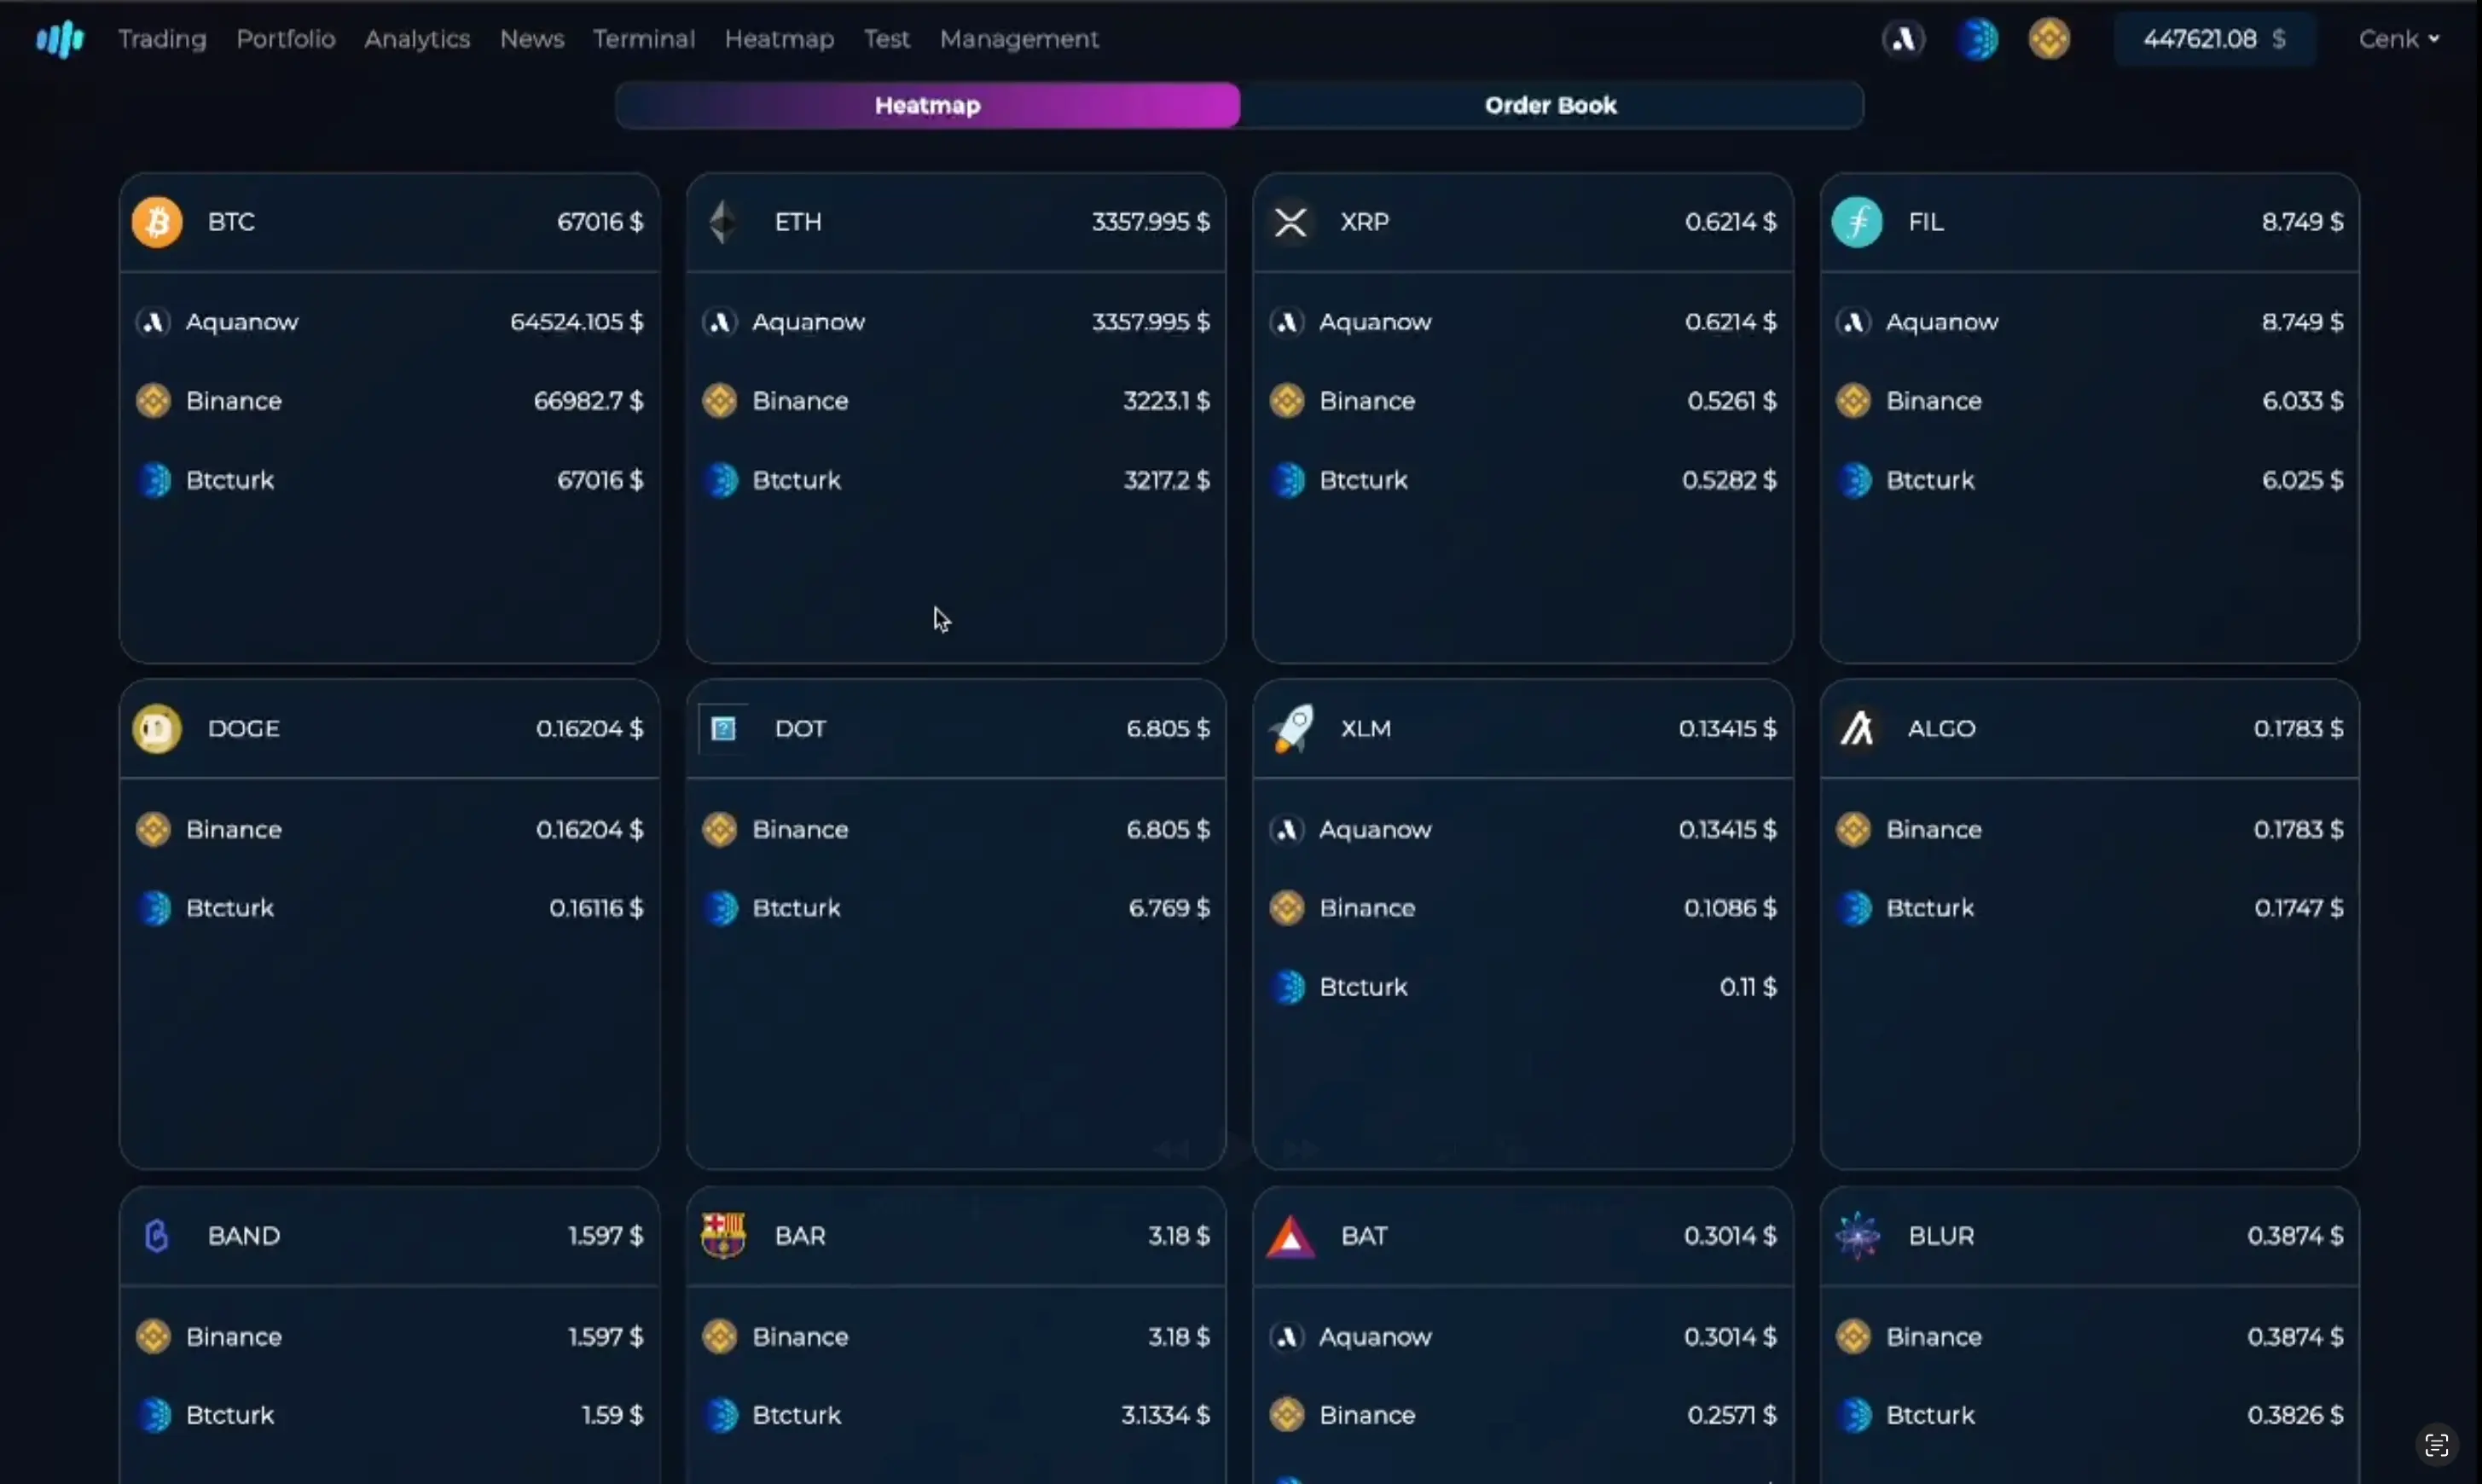Click Binance icon in the ETH card
The height and width of the screenshot is (1484, 2482).
(x=719, y=401)
